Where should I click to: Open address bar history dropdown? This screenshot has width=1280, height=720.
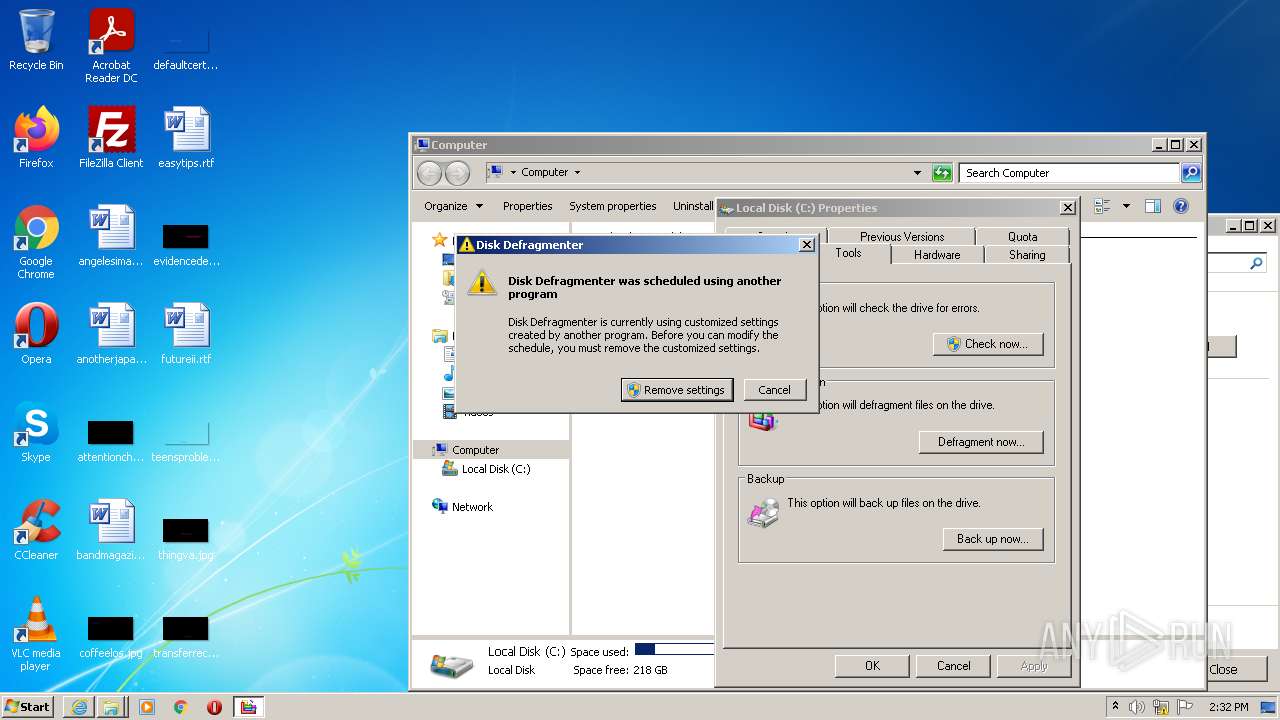(x=917, y=173)
